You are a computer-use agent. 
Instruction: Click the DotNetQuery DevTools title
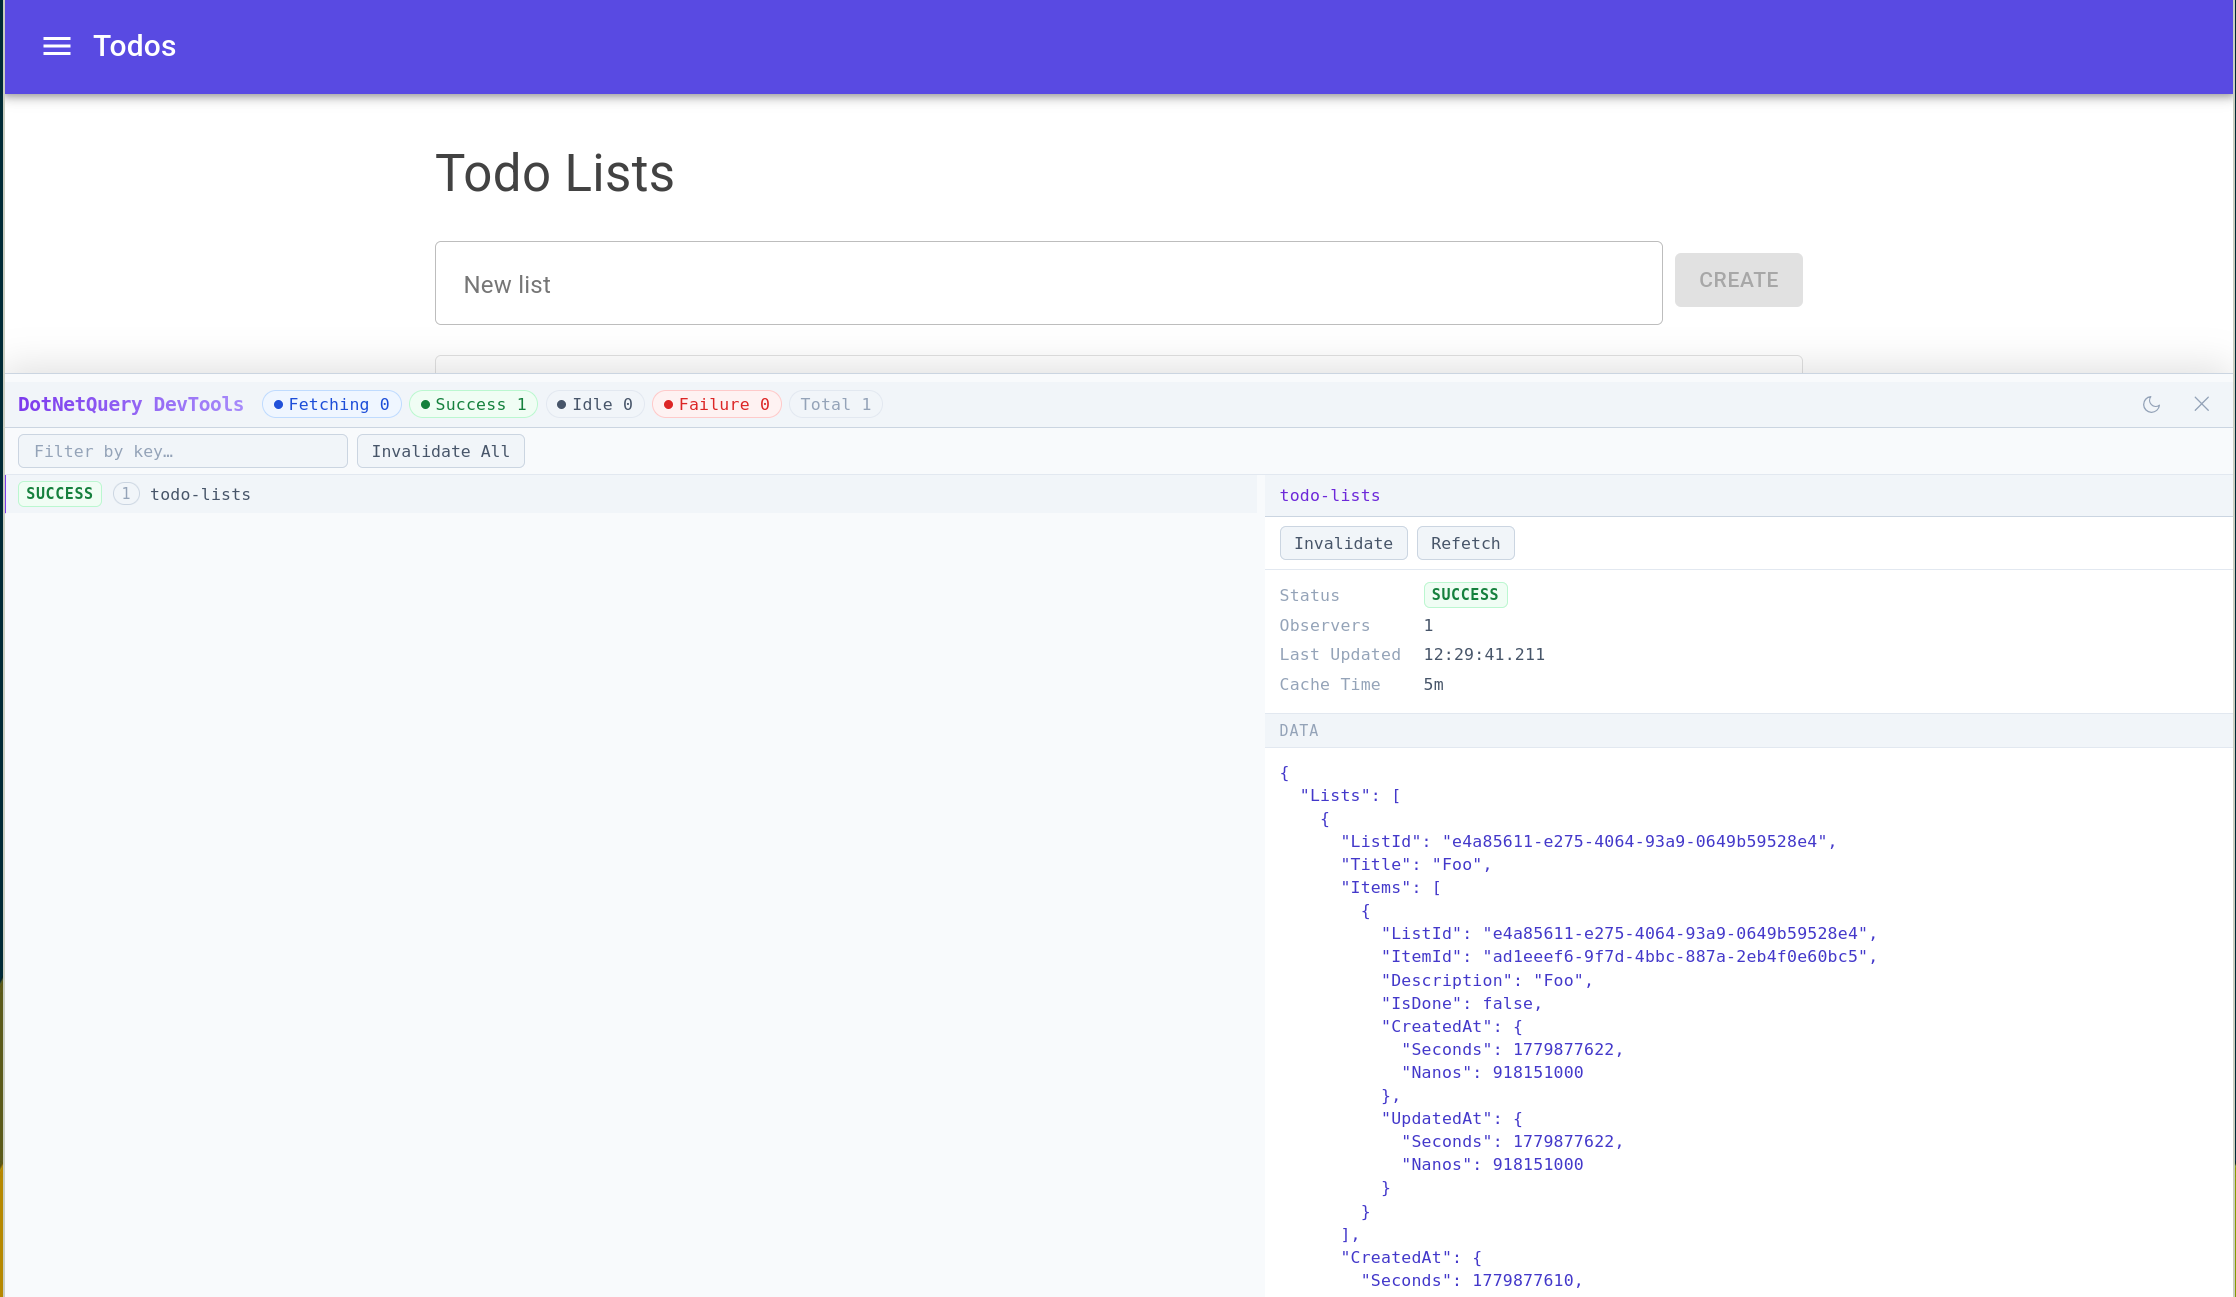click(131, 404)
